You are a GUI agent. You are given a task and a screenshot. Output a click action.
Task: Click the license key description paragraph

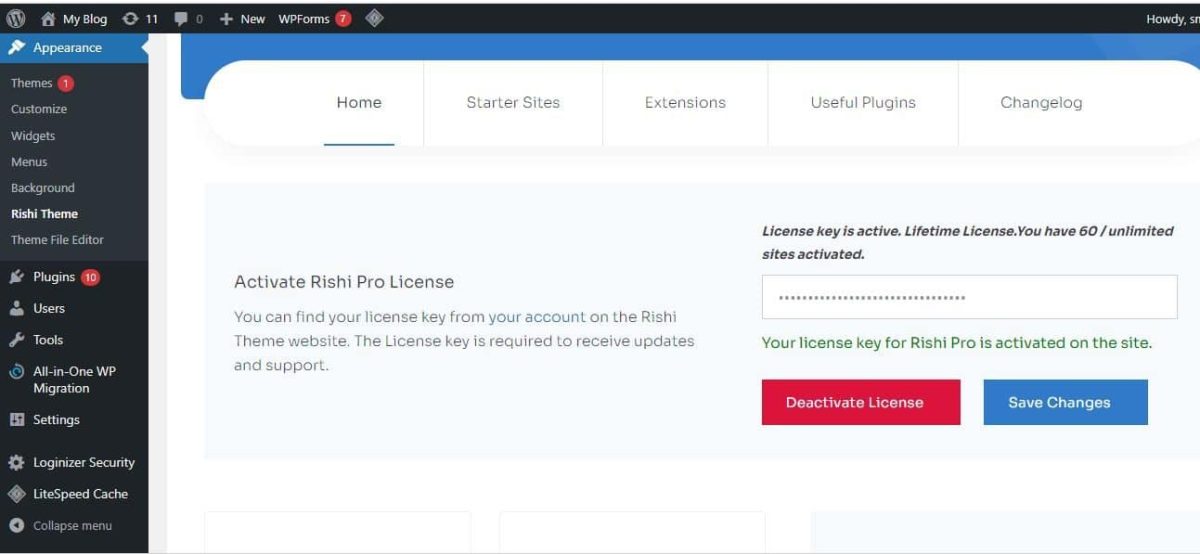coord(464,341)
